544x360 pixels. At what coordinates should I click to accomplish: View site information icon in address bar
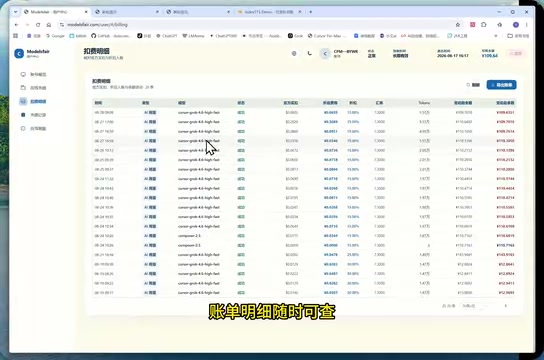tap(62, 25)
